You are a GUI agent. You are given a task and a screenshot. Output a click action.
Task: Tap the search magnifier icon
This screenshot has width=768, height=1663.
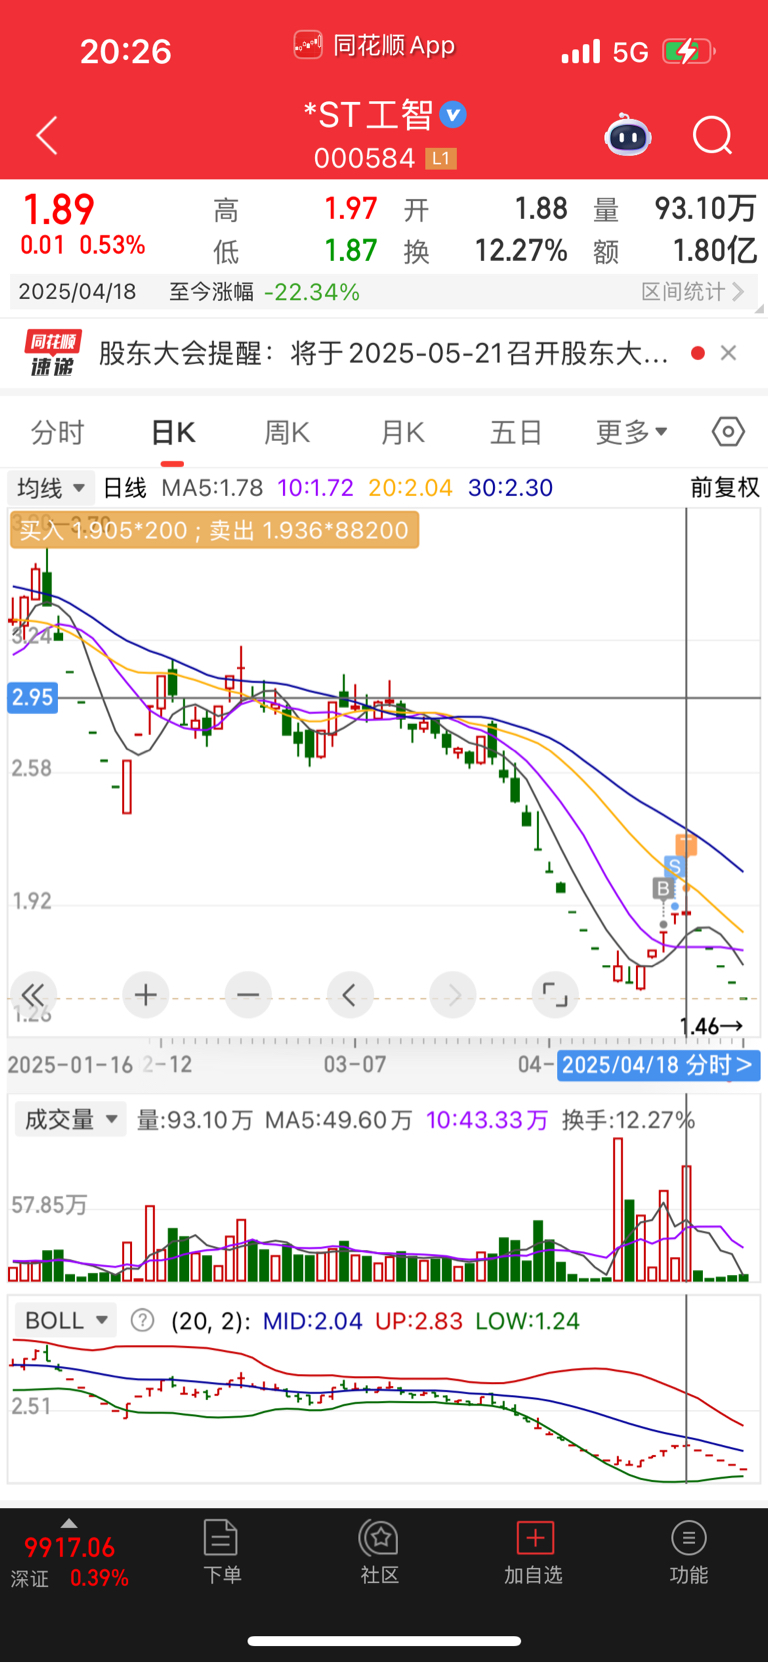713,136
